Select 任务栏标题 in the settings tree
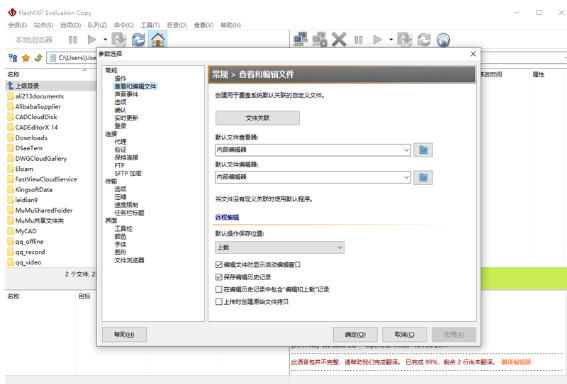 tap(129, 213)
